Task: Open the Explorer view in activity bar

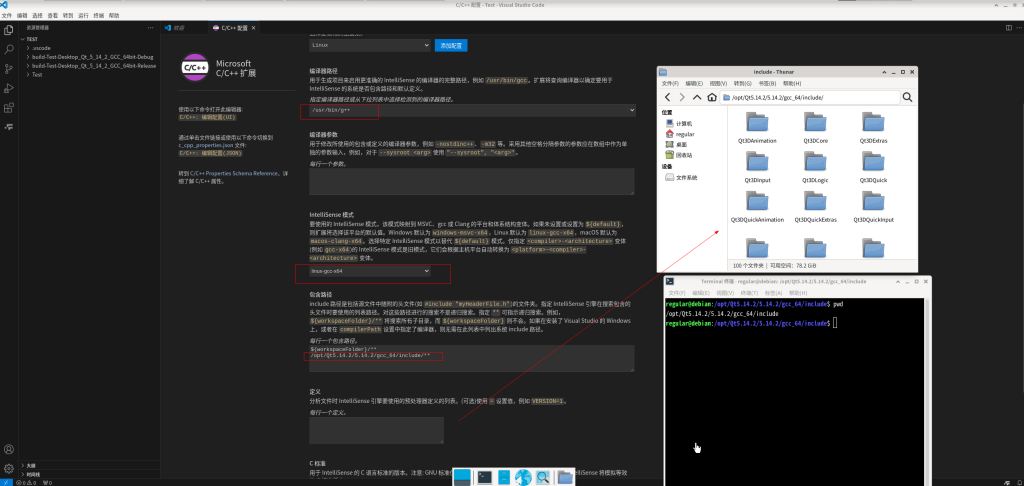Action: point(9,30)
